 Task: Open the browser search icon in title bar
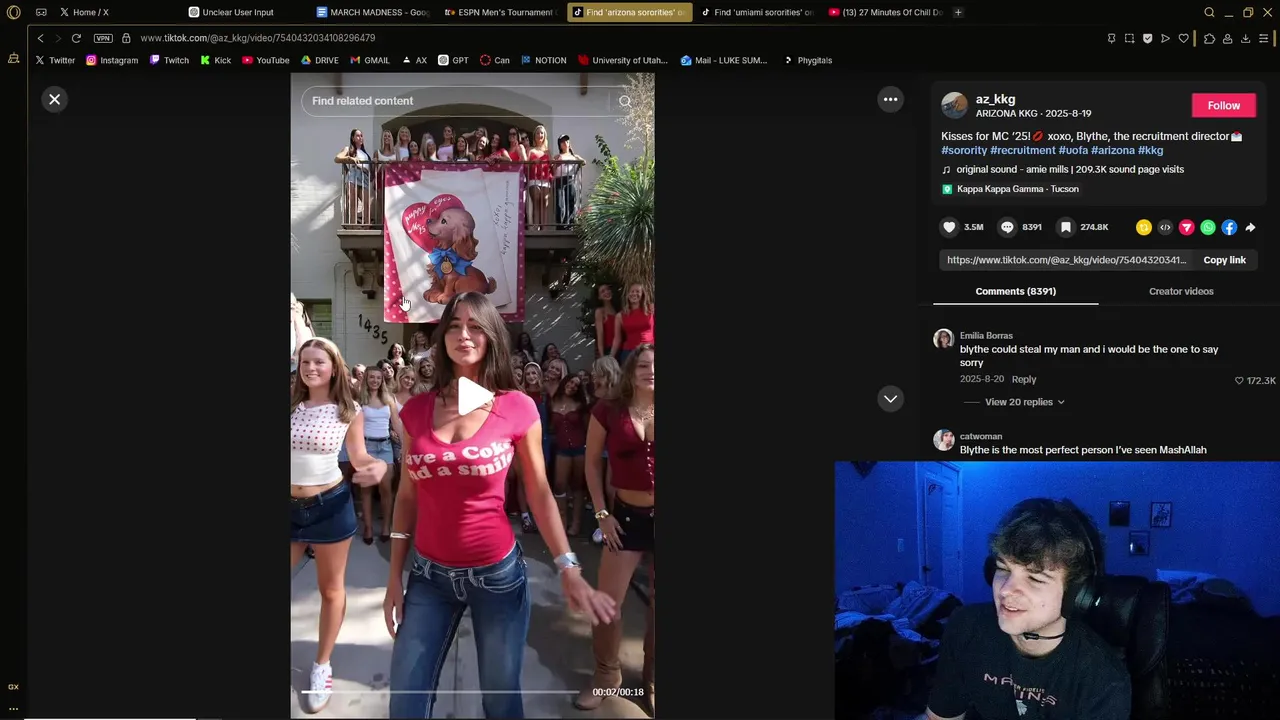pos(1209,12)
